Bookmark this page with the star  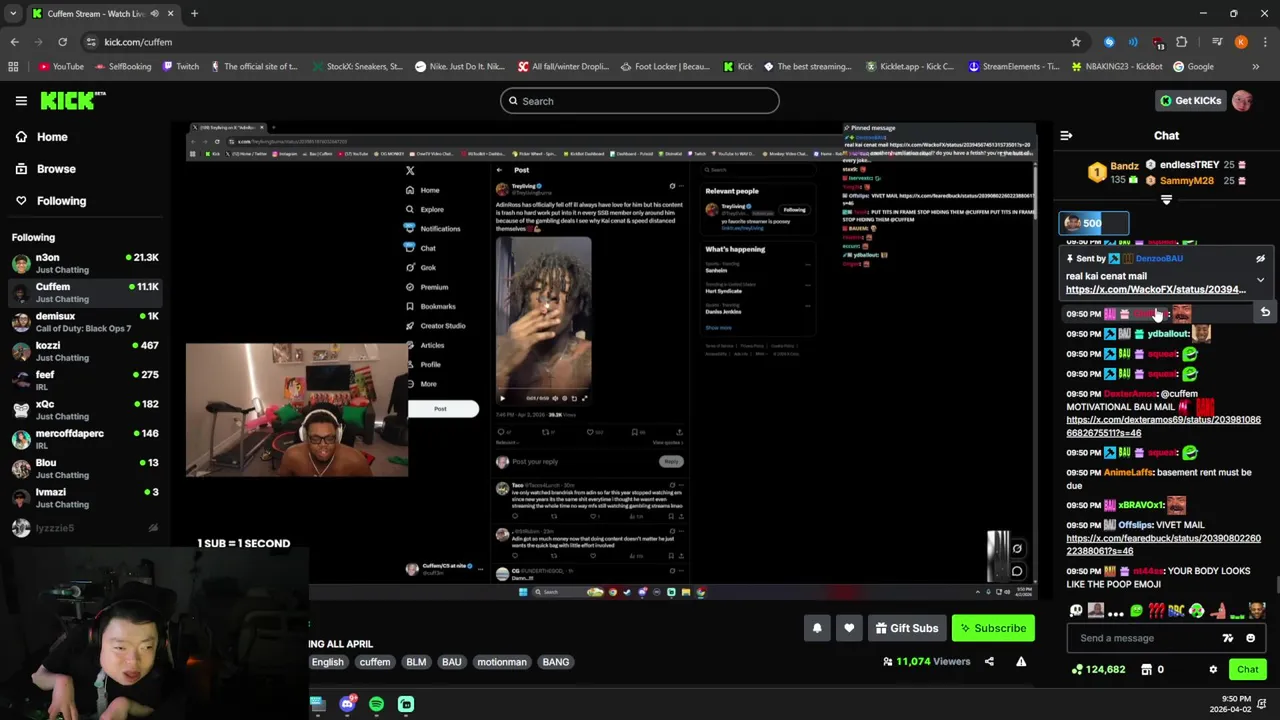click(x=1076, y=42)
